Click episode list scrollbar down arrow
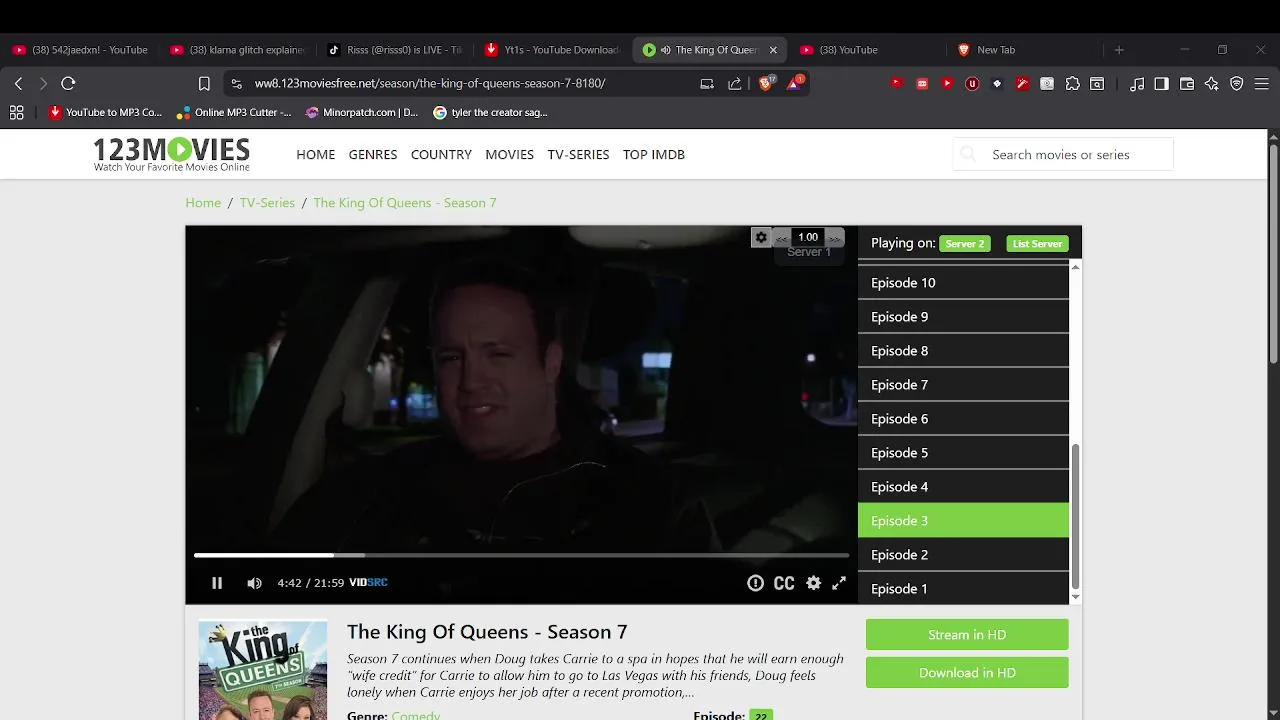The width and height of the screenshot is (1280, 720). [1076, 597]
